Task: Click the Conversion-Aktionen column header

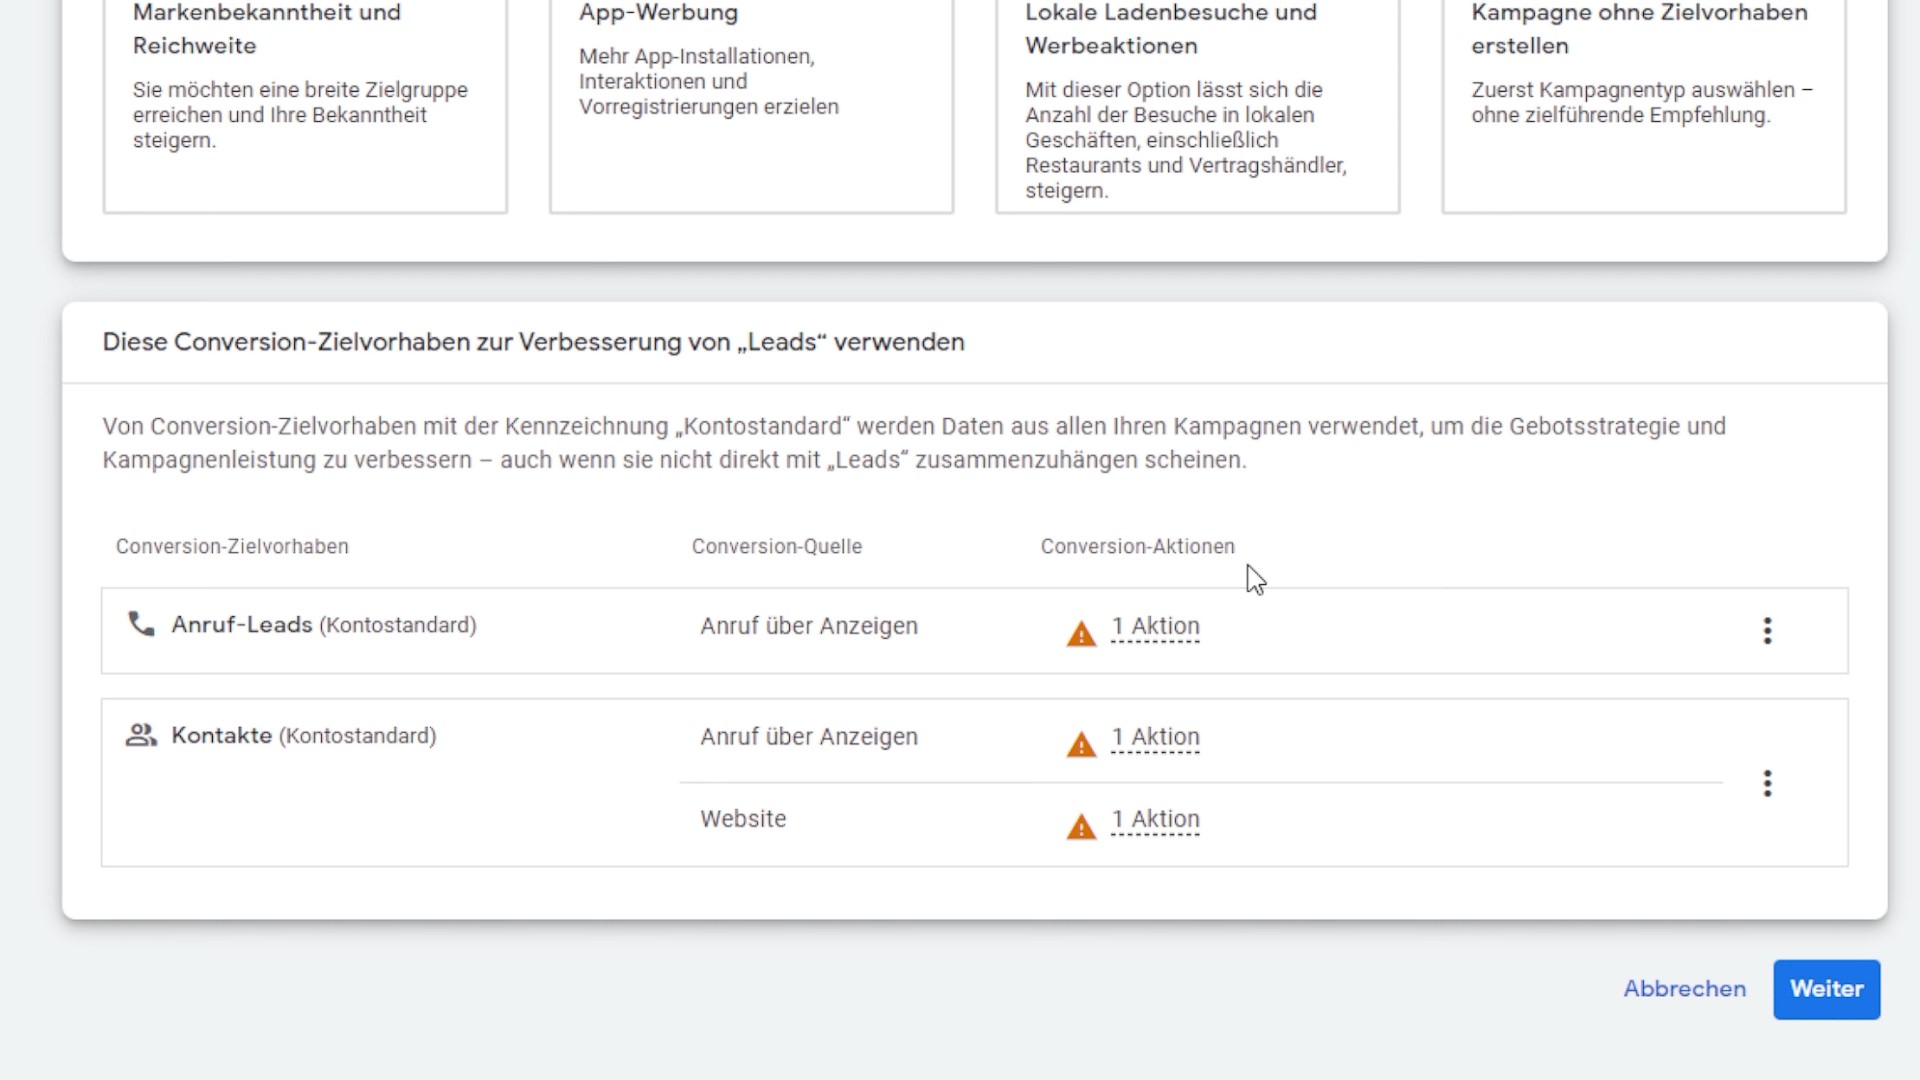Action: [1137, 547]
